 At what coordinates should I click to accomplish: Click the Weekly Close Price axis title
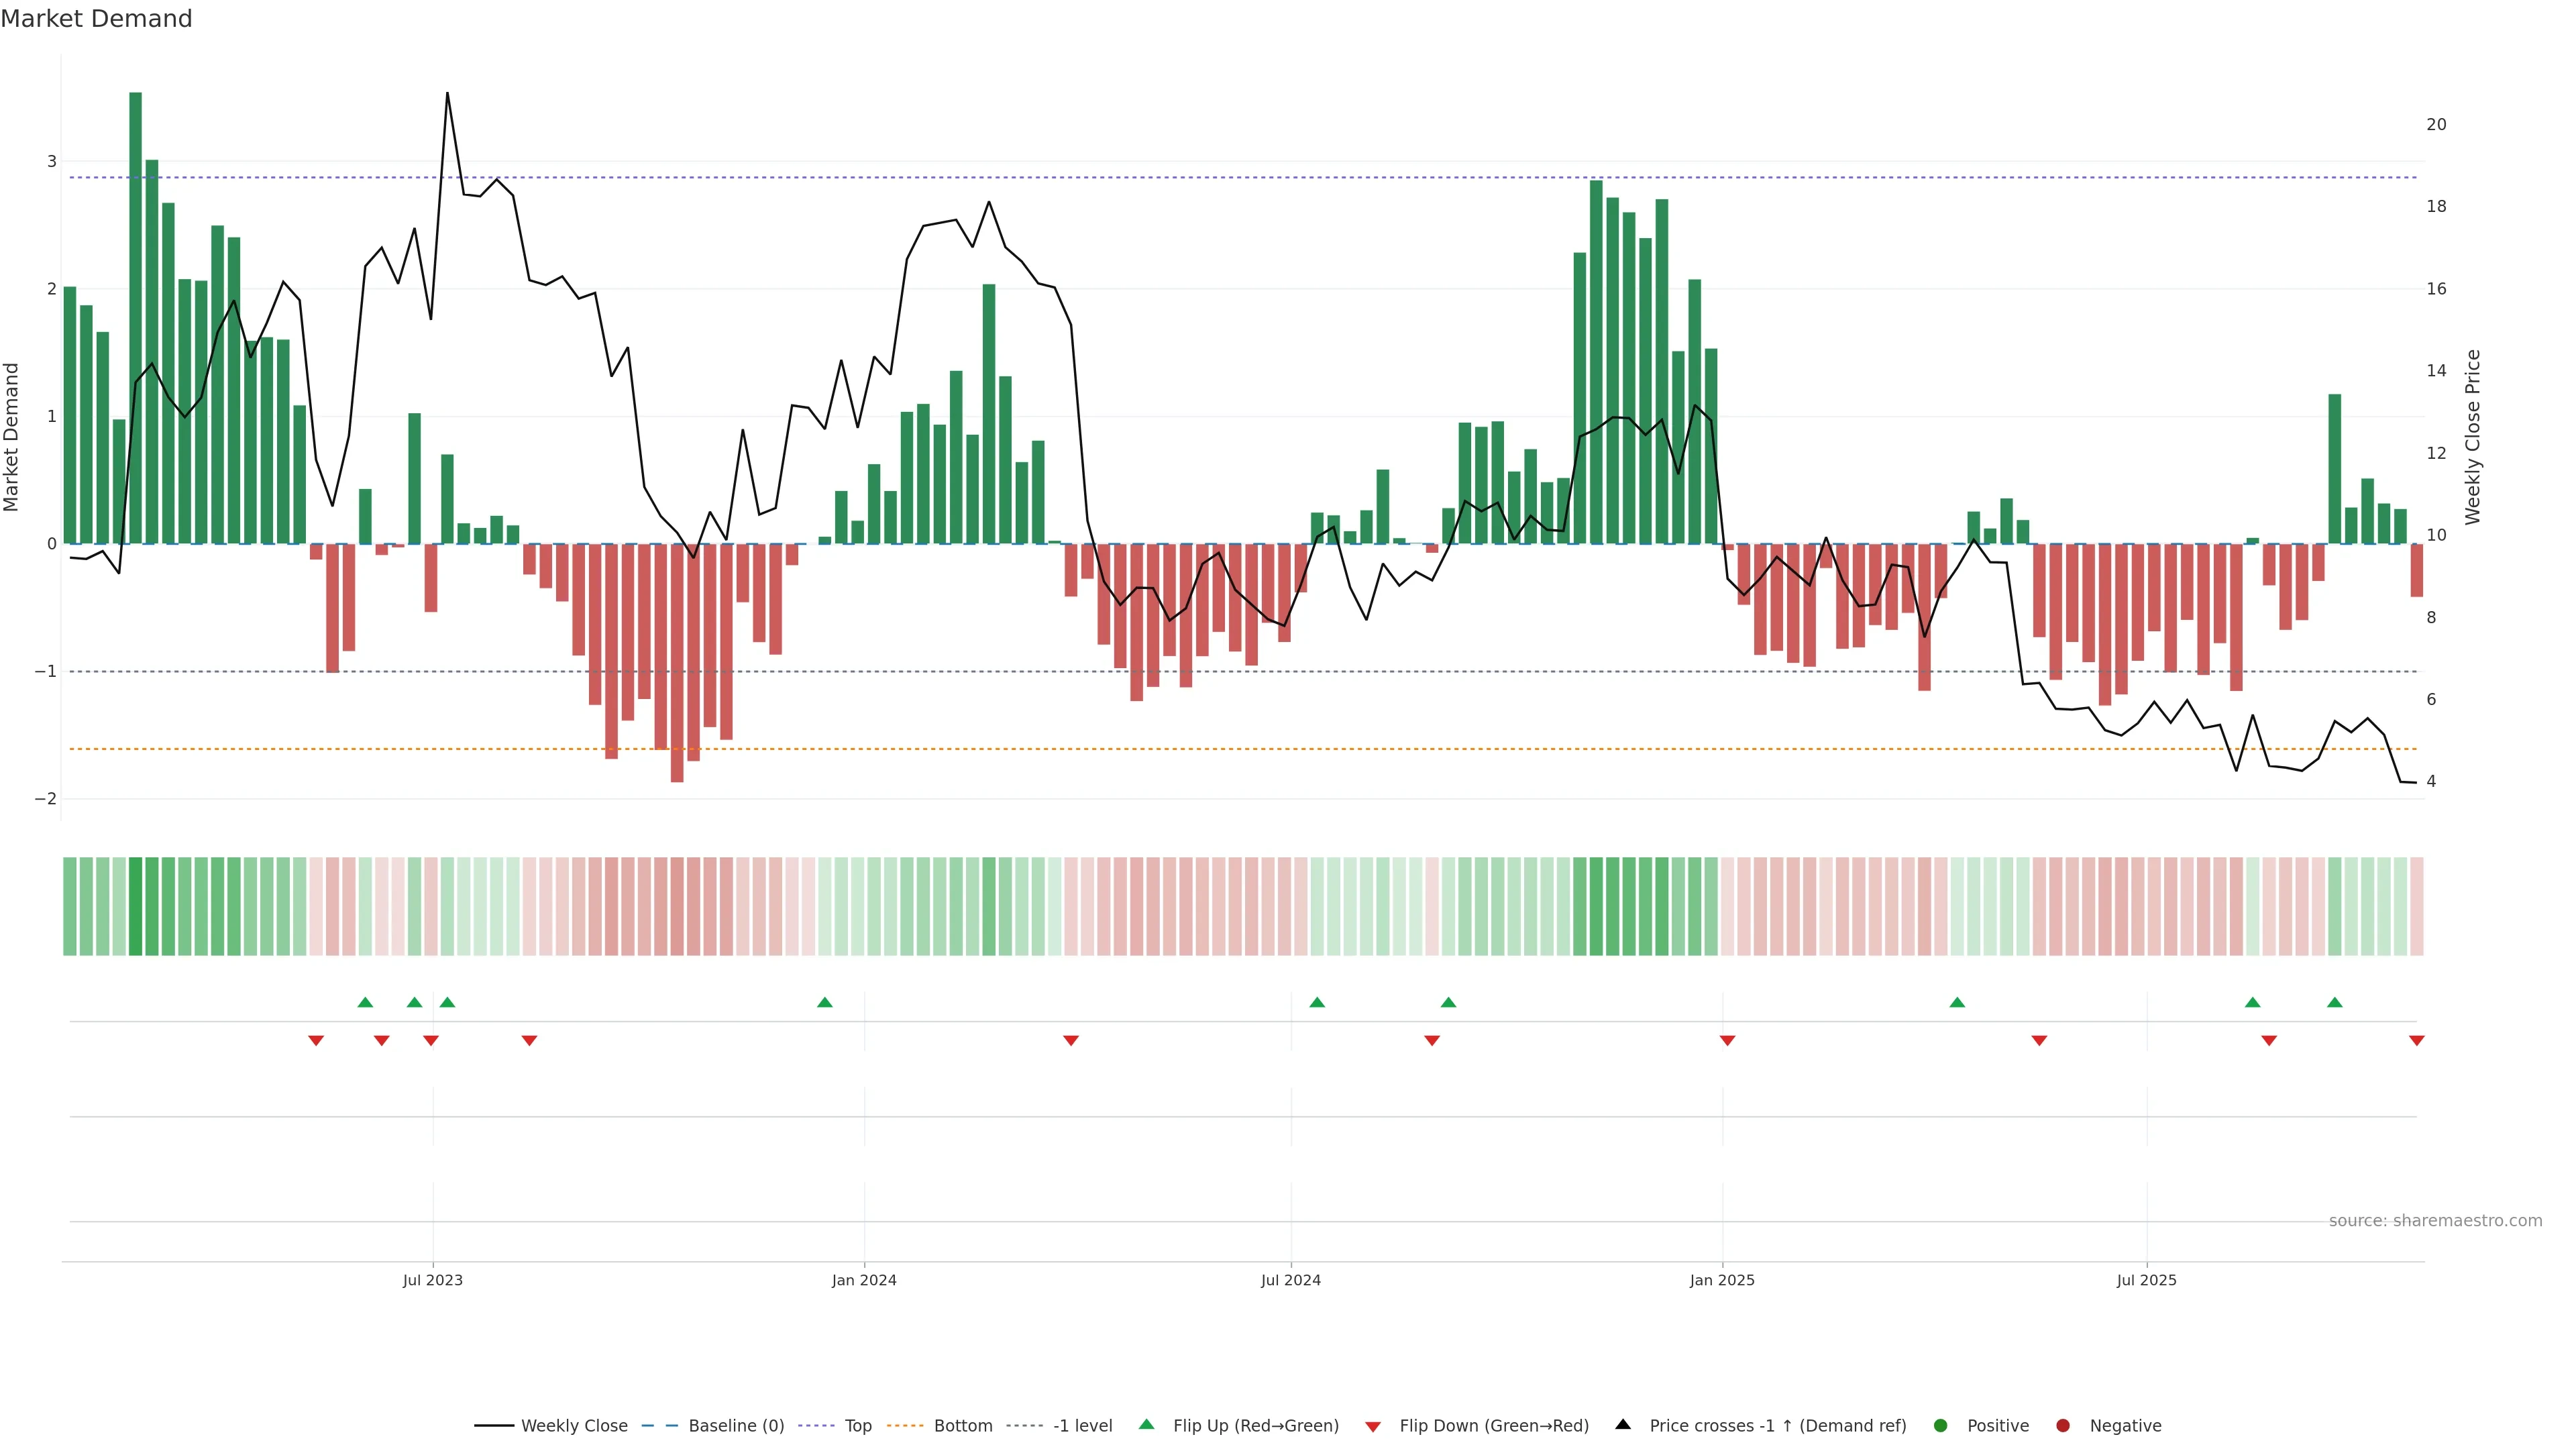2472,437
